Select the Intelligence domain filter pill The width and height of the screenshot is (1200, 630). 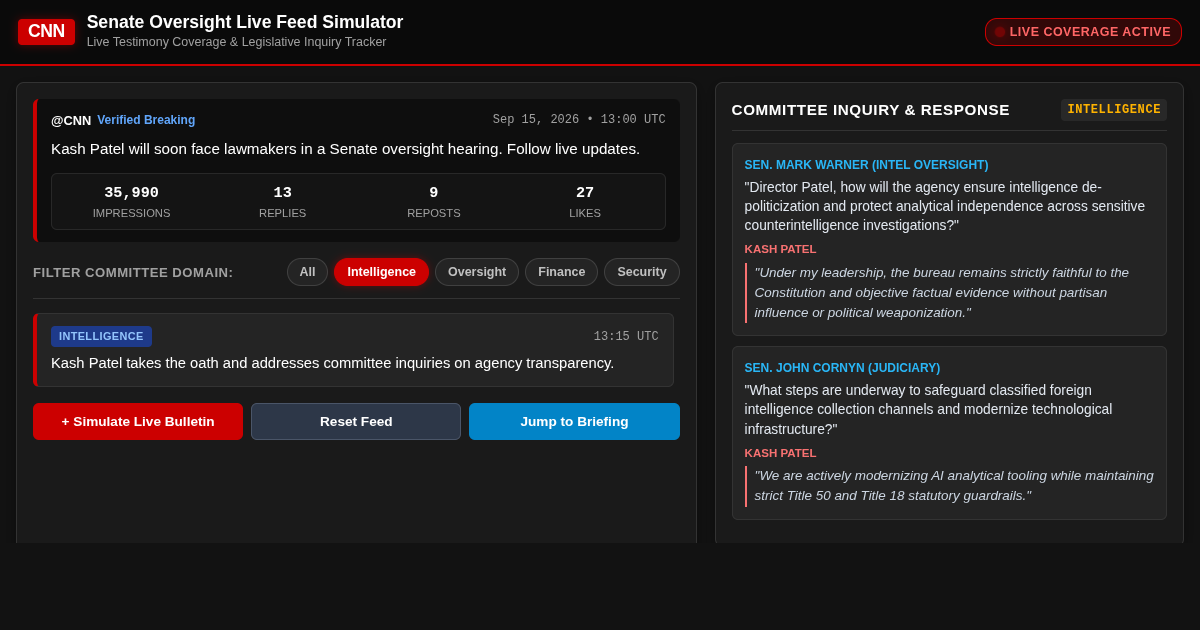381,272
